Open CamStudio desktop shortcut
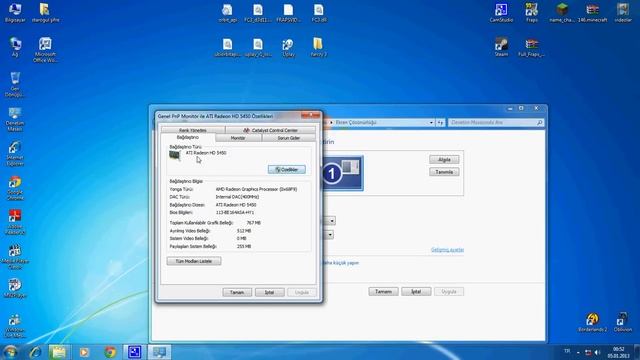The image size is (640, 360). tap(501, 12)
